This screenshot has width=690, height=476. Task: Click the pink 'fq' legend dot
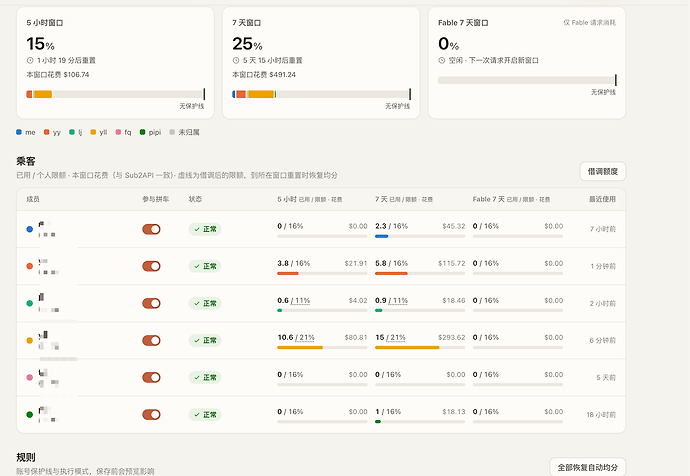(118, 132)
